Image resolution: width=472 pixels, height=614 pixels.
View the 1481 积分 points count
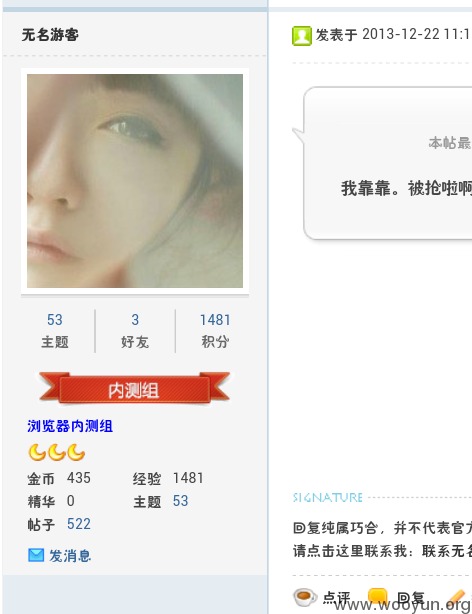(x=215, y=331)
